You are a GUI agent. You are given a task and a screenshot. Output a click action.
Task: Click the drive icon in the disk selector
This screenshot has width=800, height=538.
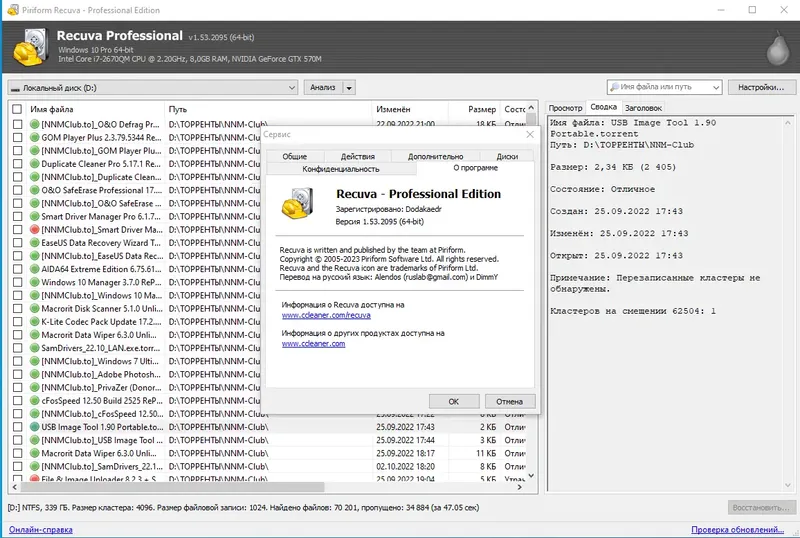(x=15, y=88)
